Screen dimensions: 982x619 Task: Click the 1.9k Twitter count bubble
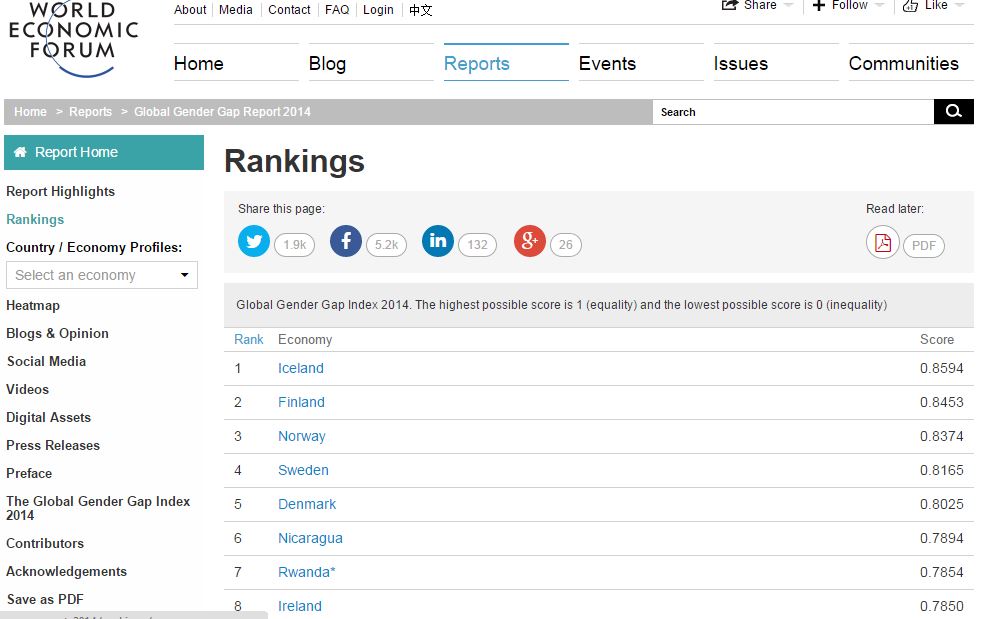point(294,245)
